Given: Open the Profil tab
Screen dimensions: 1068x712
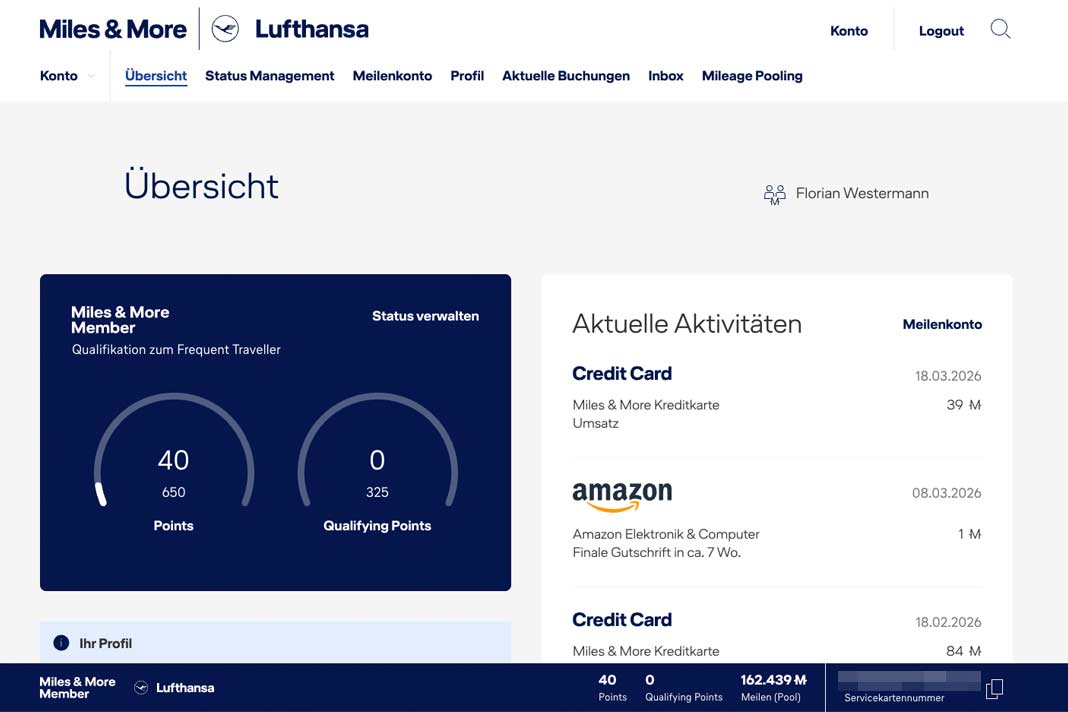Looking at the screenshot, I should pos(467,76).
